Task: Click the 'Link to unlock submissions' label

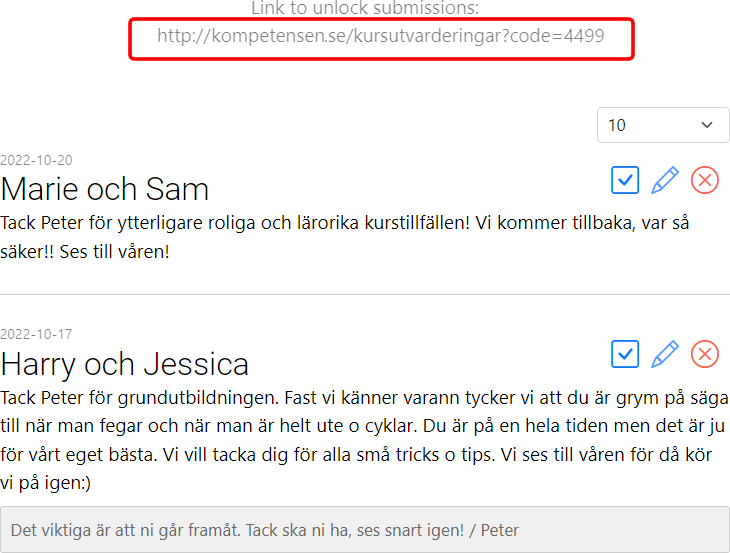Action: pos(365,9)
